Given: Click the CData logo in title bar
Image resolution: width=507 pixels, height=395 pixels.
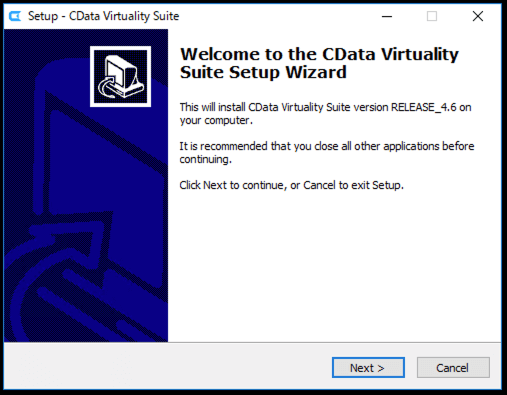Looking at the screenshot, I should point(15,16).
